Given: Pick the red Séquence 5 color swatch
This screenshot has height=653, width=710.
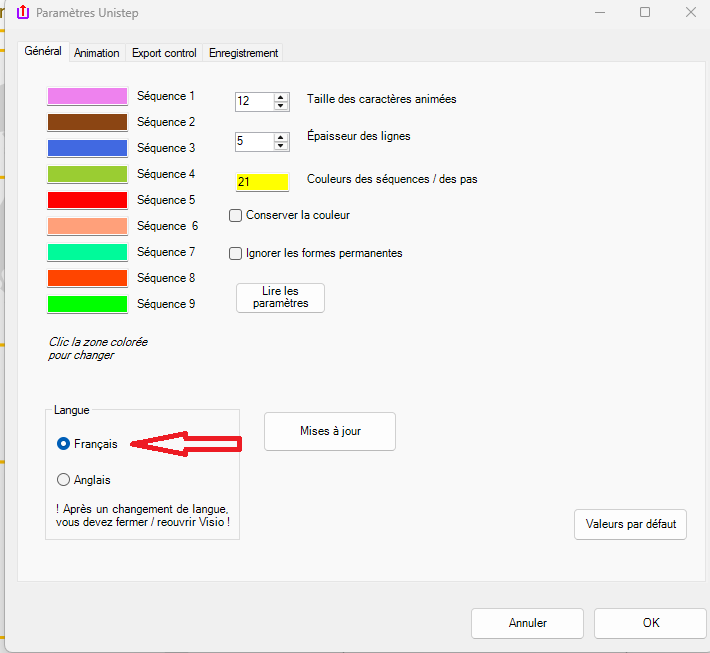Looking at the screenshot, I should [x=87, y=200].
